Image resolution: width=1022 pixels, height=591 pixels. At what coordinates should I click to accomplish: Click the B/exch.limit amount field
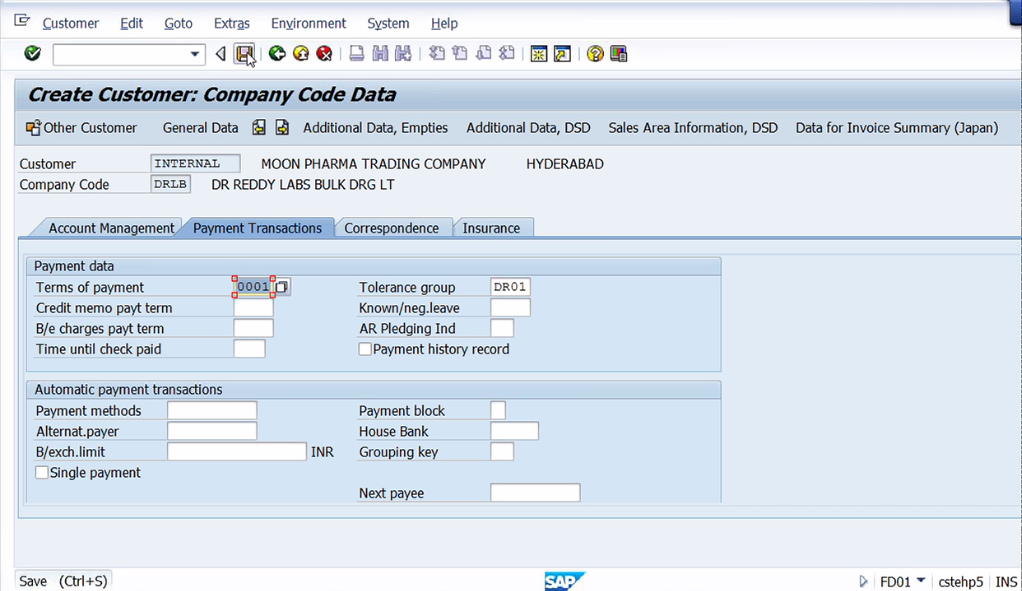(237, 452)
